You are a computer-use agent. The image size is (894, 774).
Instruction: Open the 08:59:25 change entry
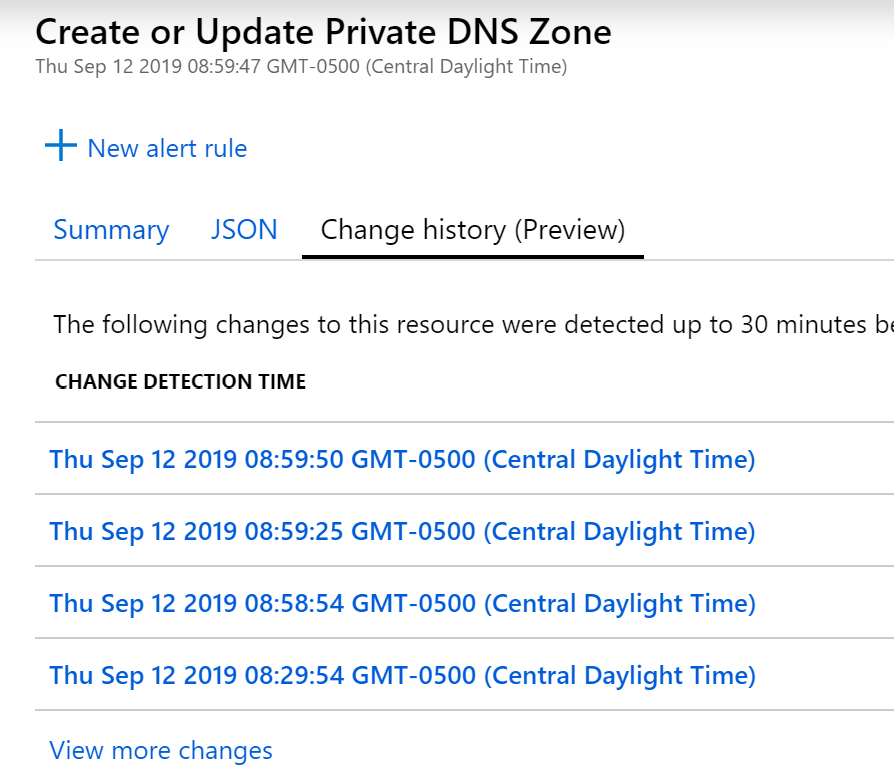click(402, 531)
